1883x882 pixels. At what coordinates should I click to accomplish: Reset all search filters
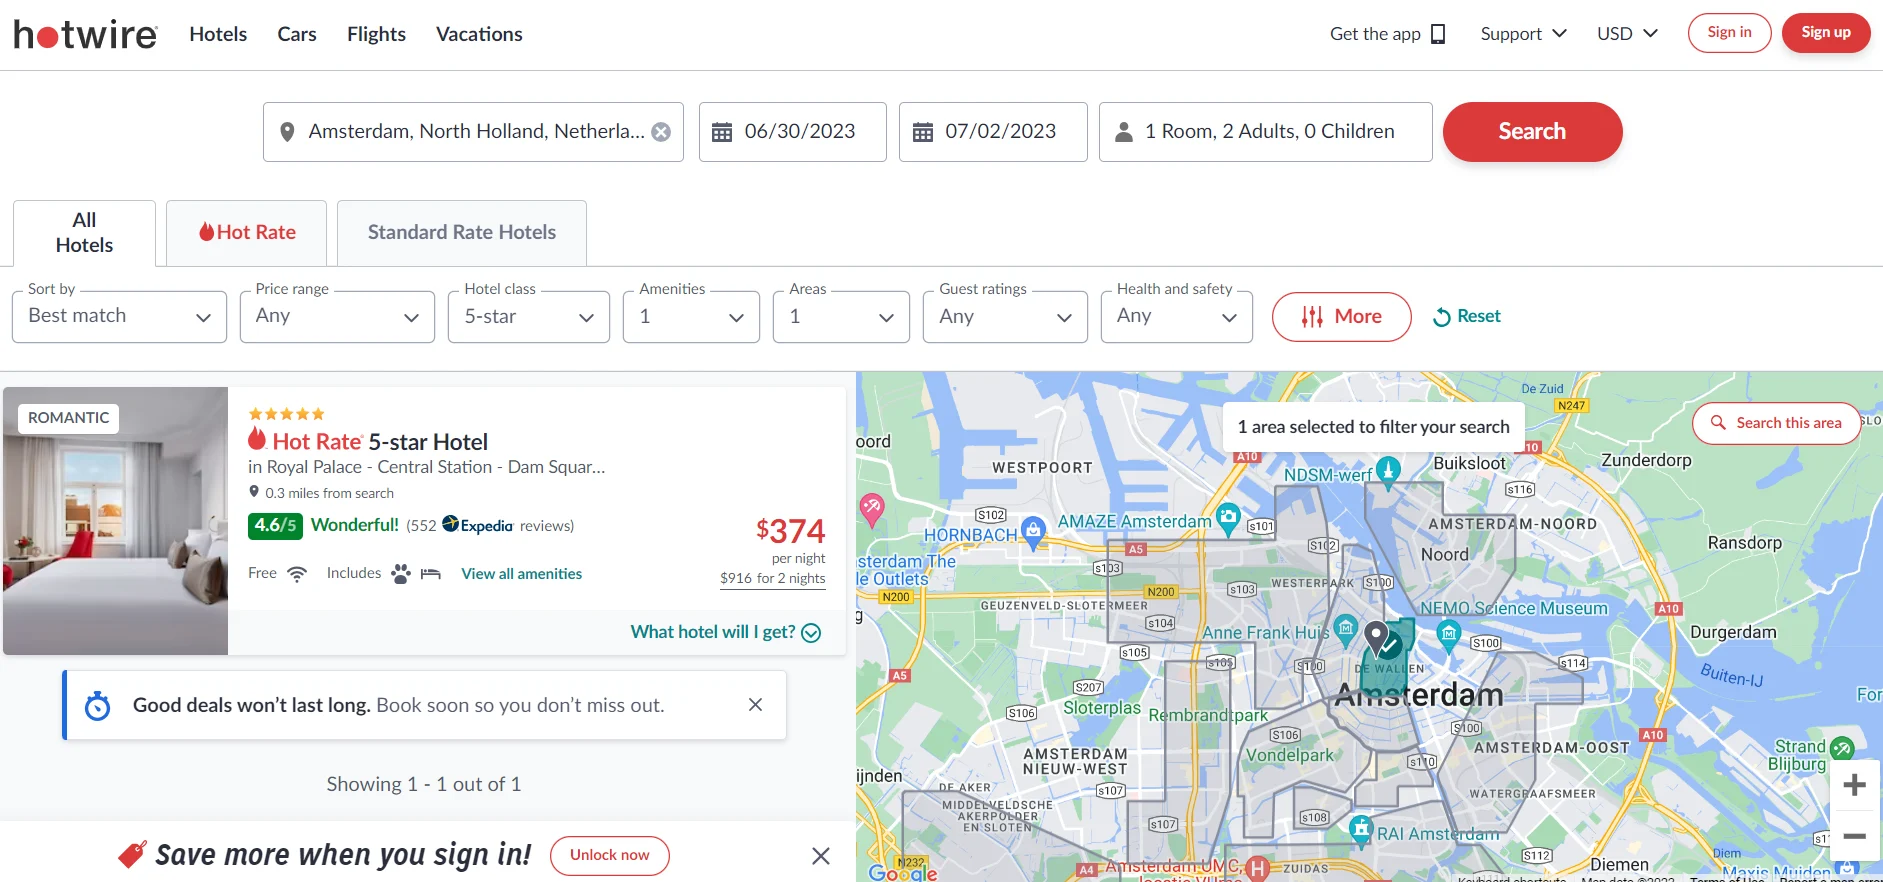[x=1467, y=317]
